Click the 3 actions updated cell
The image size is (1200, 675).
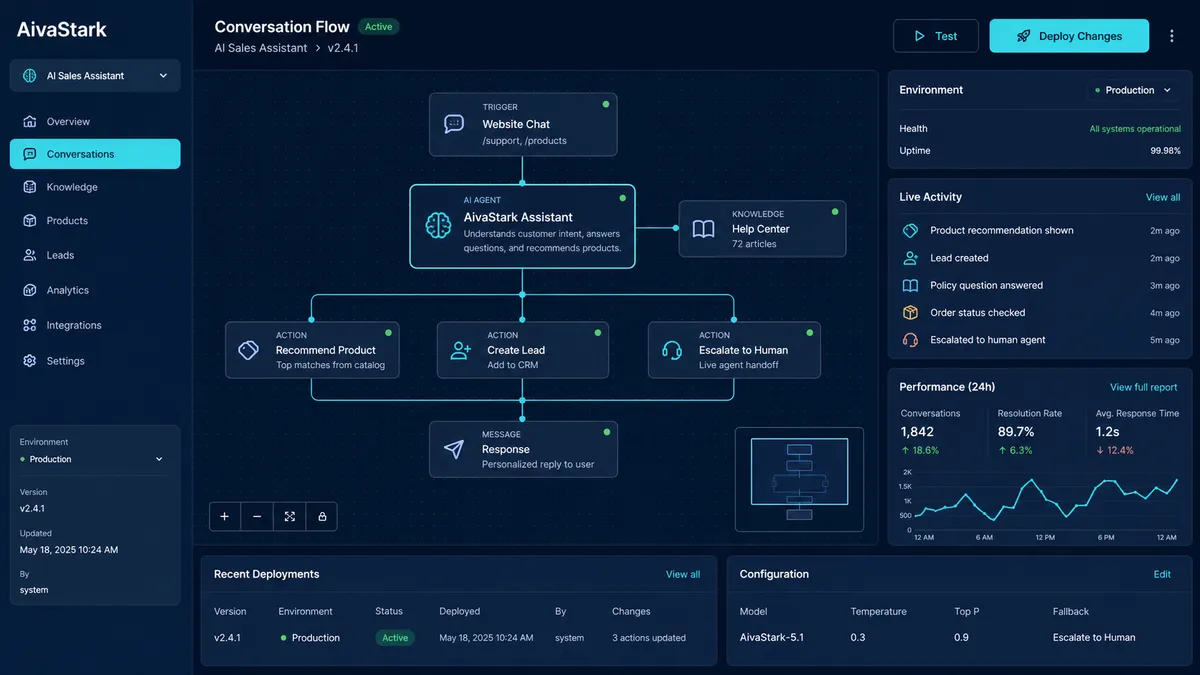[x=649, y=638]
